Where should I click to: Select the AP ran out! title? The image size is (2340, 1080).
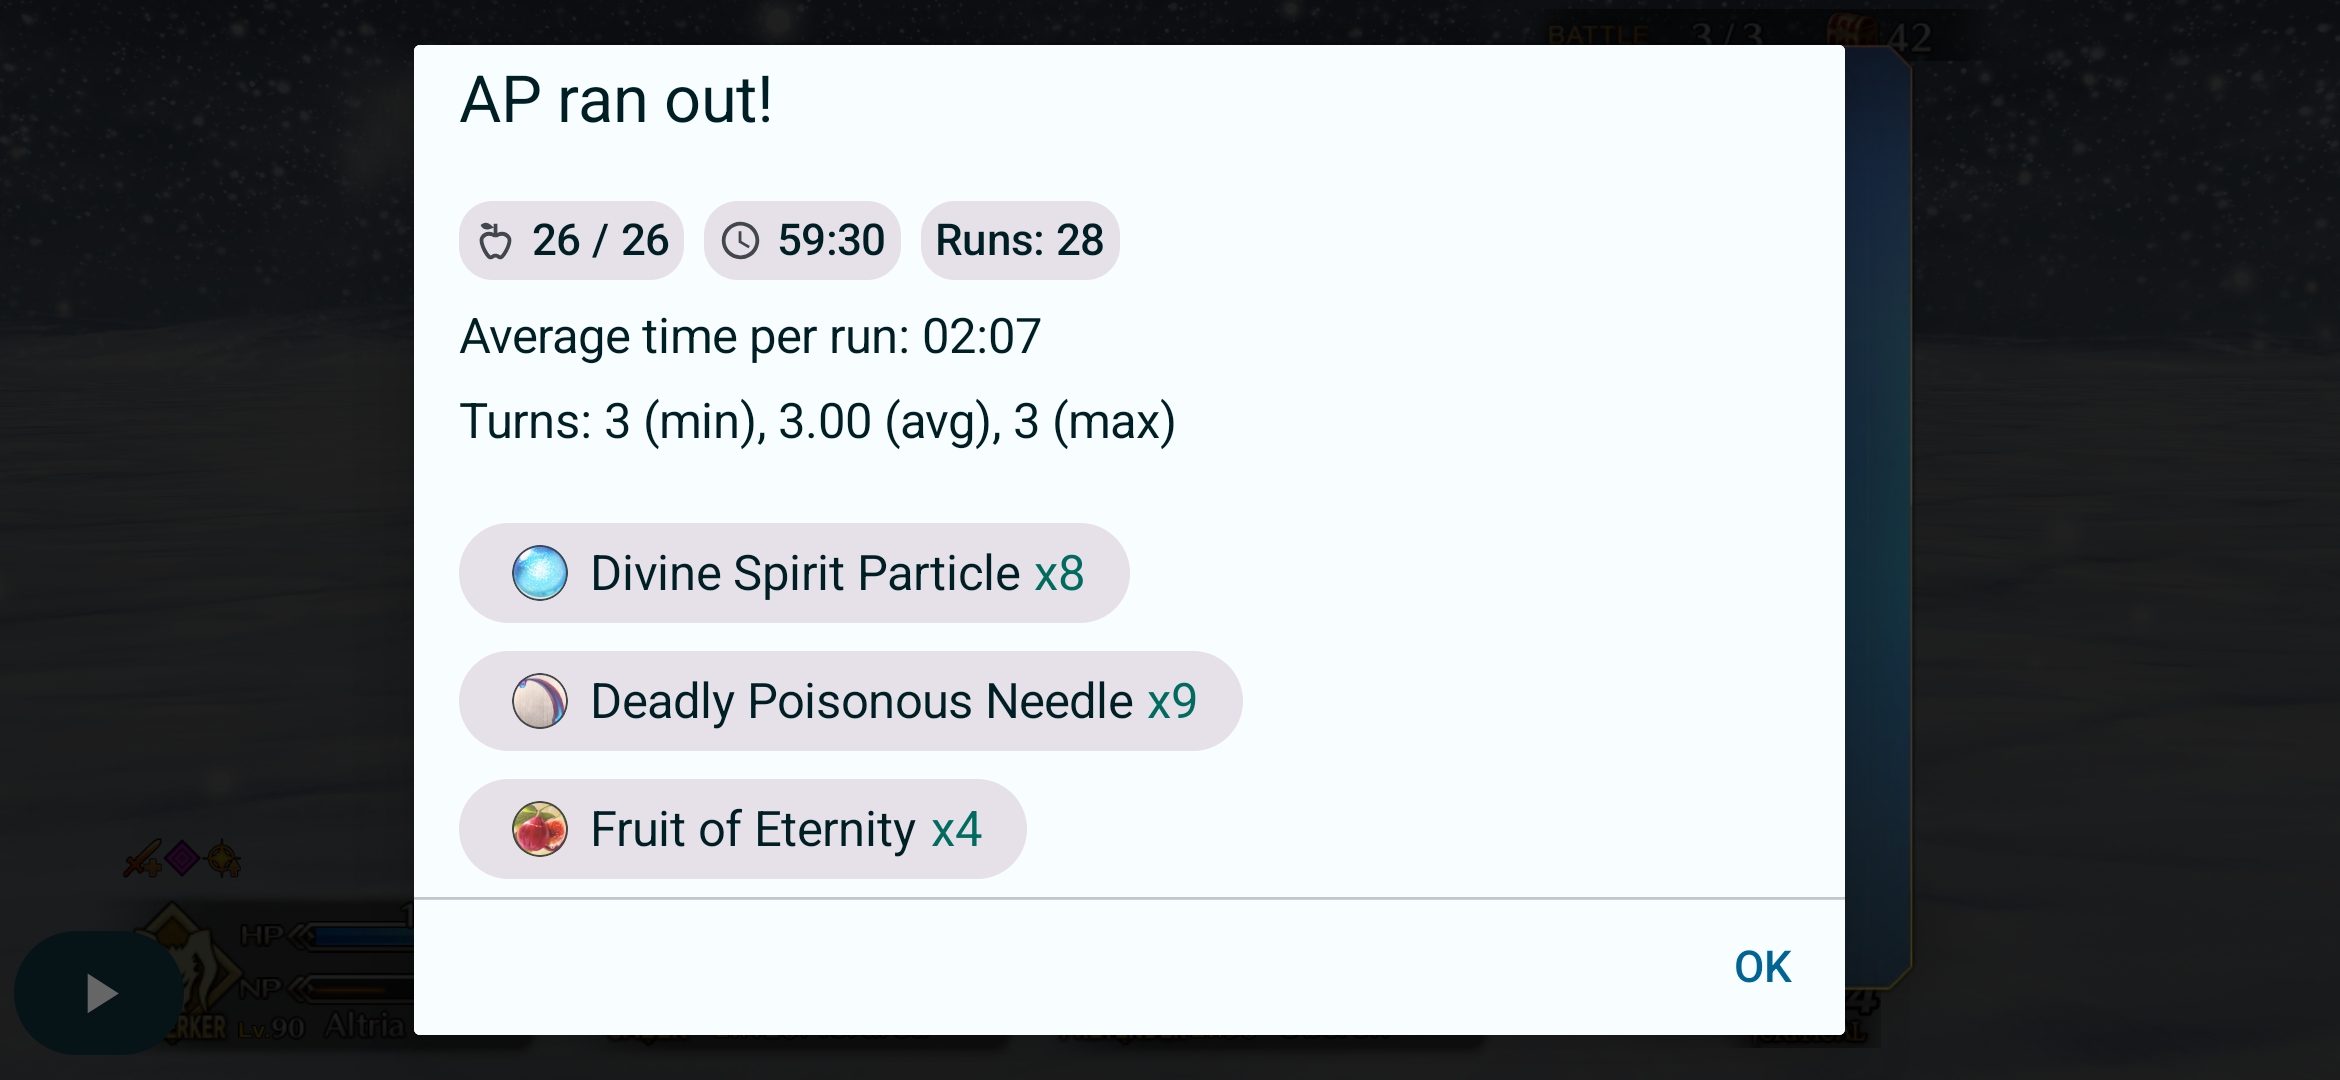(616, 100)
